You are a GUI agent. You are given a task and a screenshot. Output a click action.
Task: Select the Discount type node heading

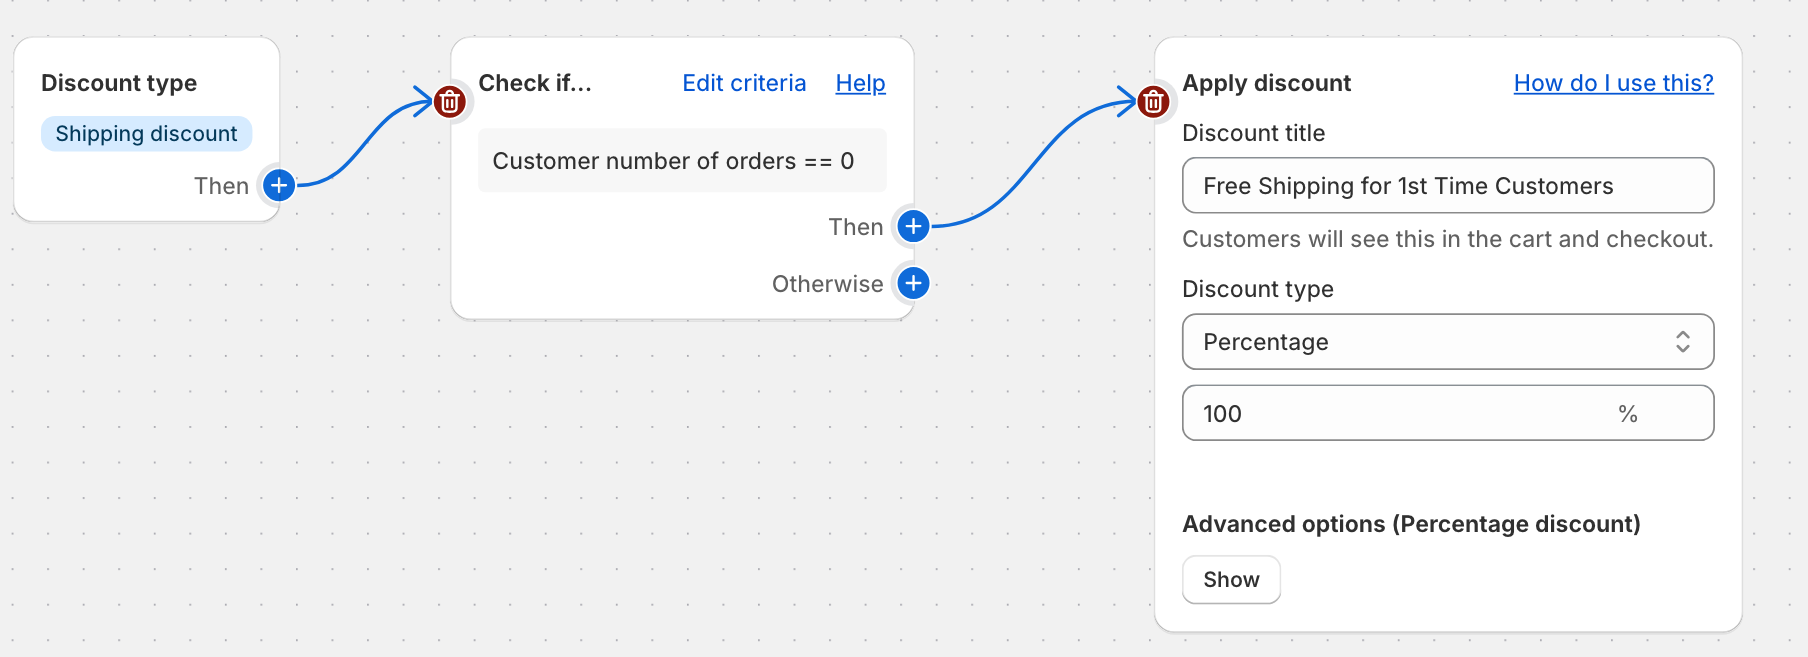pos(119,83)
